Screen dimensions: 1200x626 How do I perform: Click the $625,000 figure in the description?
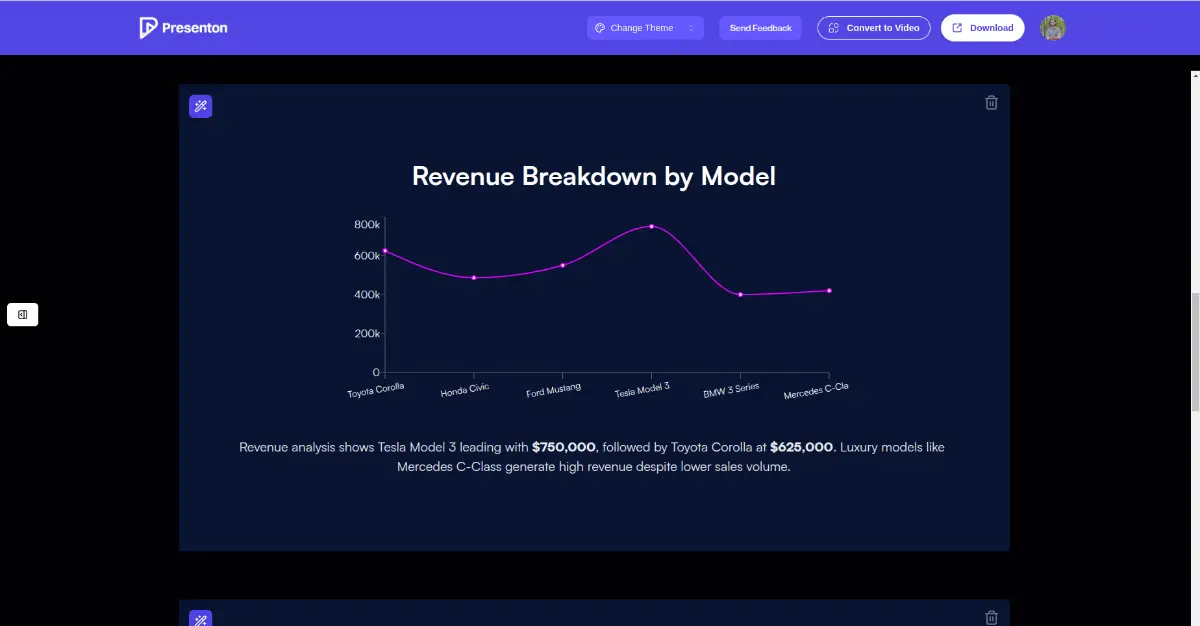pos(801,447)
